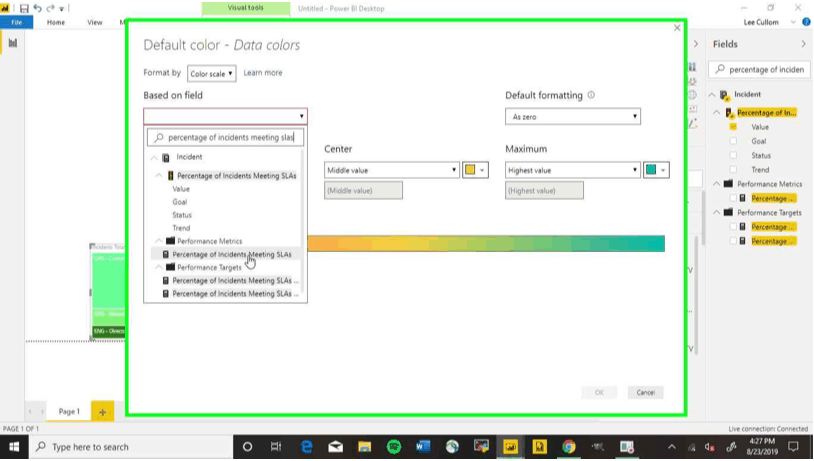Select Trend in the dropdown field list
814x461 pixels.
tap(181, 228)
